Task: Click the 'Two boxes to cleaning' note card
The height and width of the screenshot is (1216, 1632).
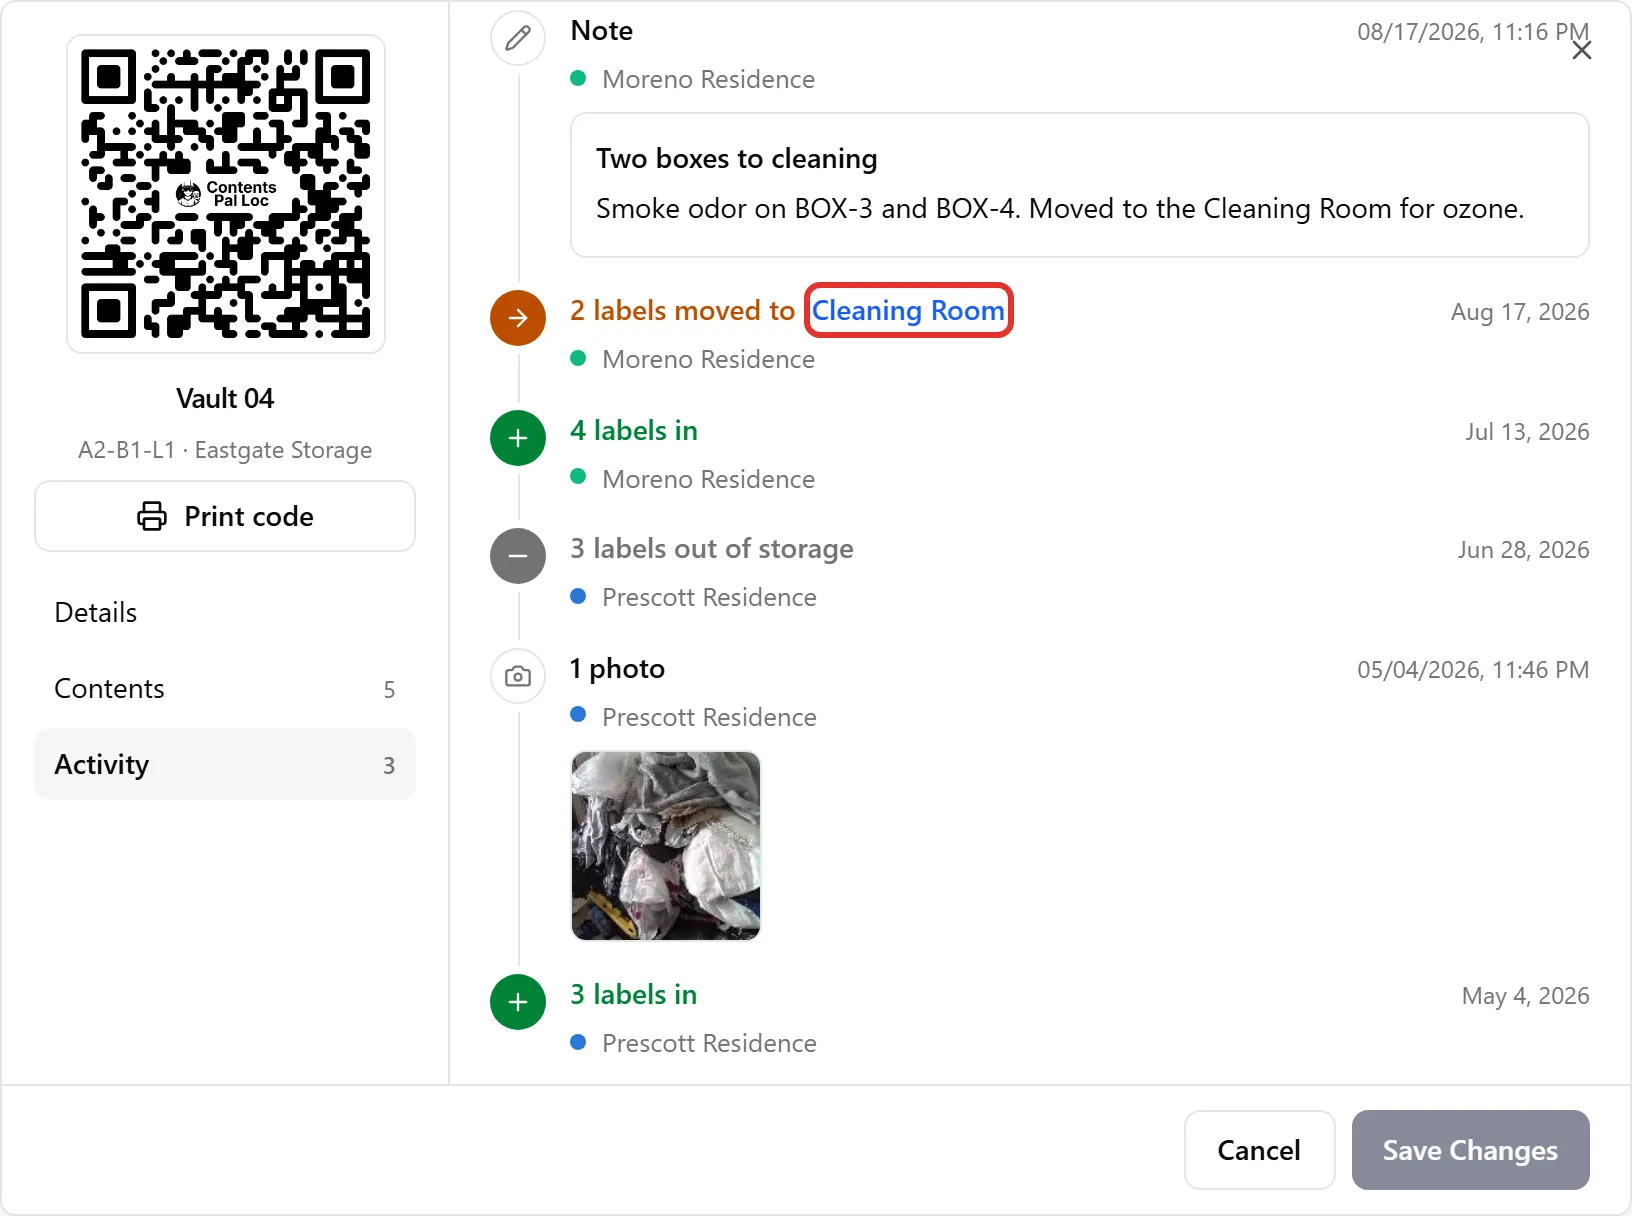Action: coord(1080,185)
